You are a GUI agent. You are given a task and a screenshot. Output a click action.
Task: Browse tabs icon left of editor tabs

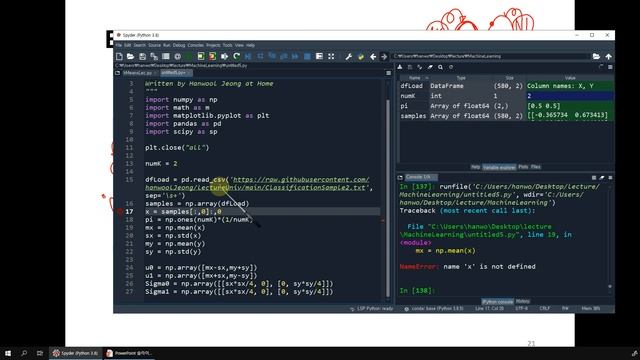(118, 73)
